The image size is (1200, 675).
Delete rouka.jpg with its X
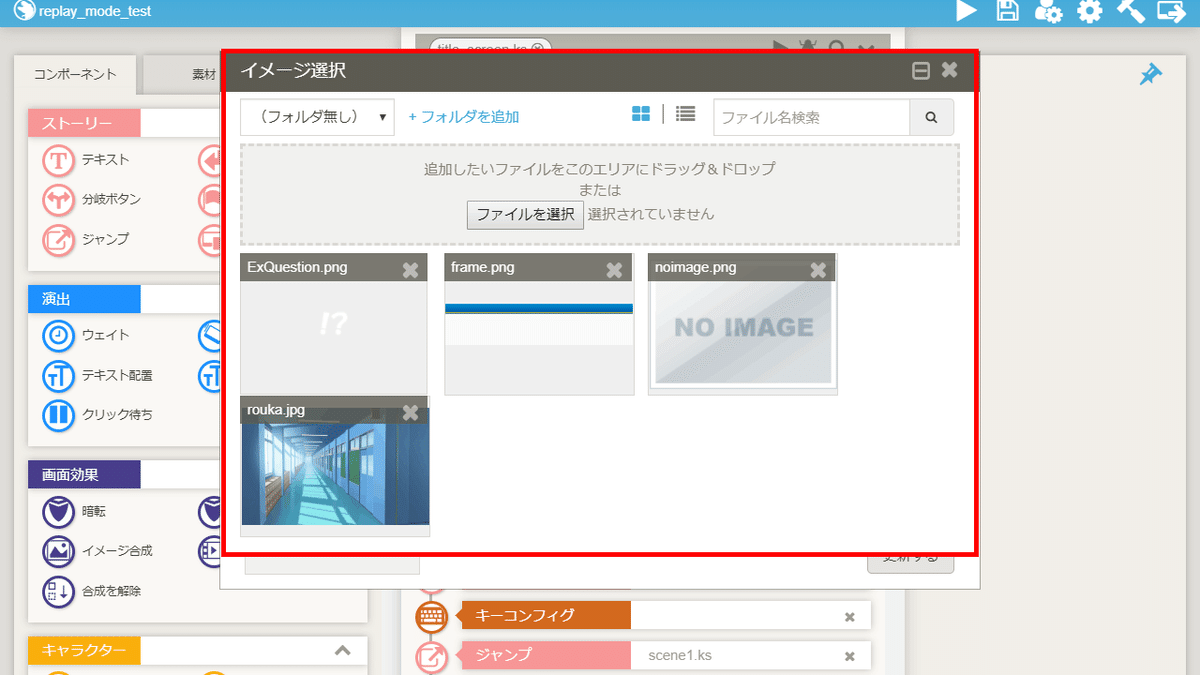(x=410, y=412)
